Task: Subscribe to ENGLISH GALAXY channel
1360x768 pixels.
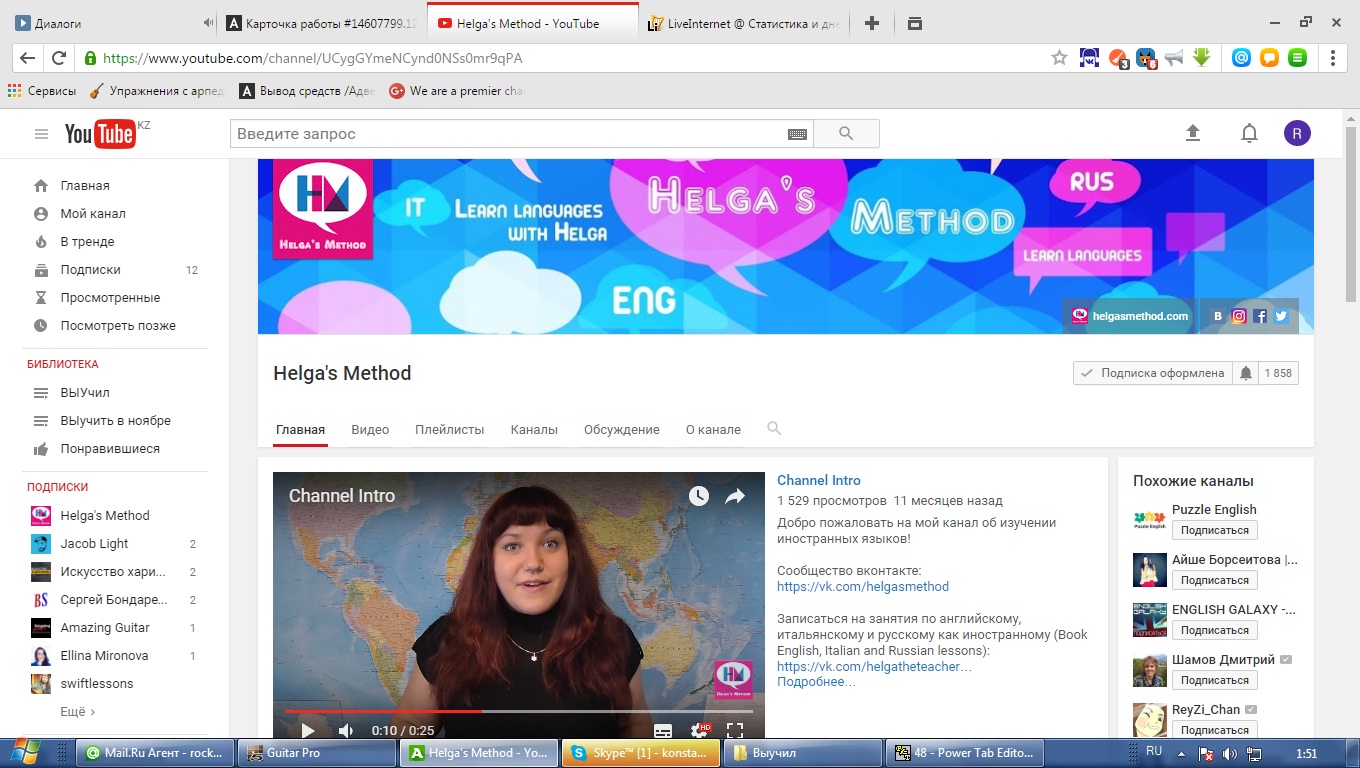Action: pos(1214,630)
